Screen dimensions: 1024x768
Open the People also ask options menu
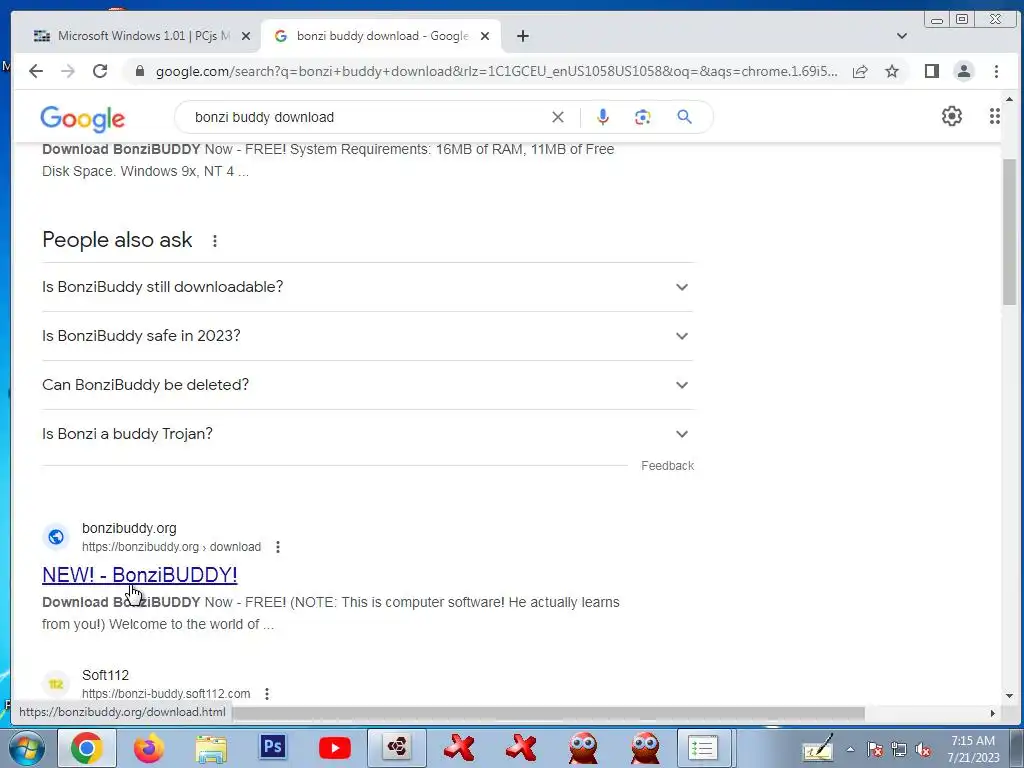[x=215, y=241]
